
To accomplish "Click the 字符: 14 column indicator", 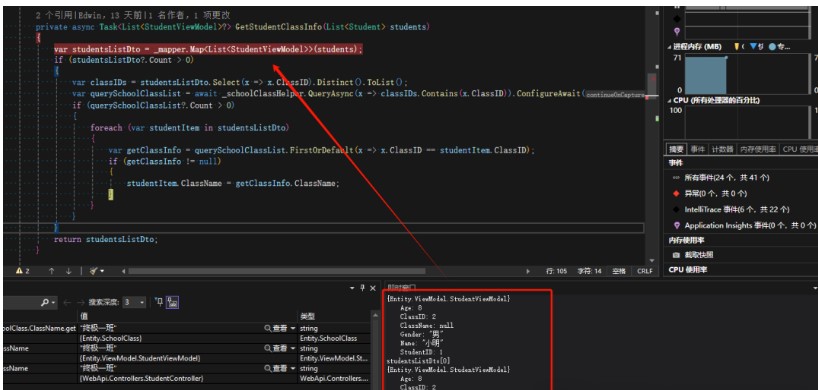I will 590,271.
